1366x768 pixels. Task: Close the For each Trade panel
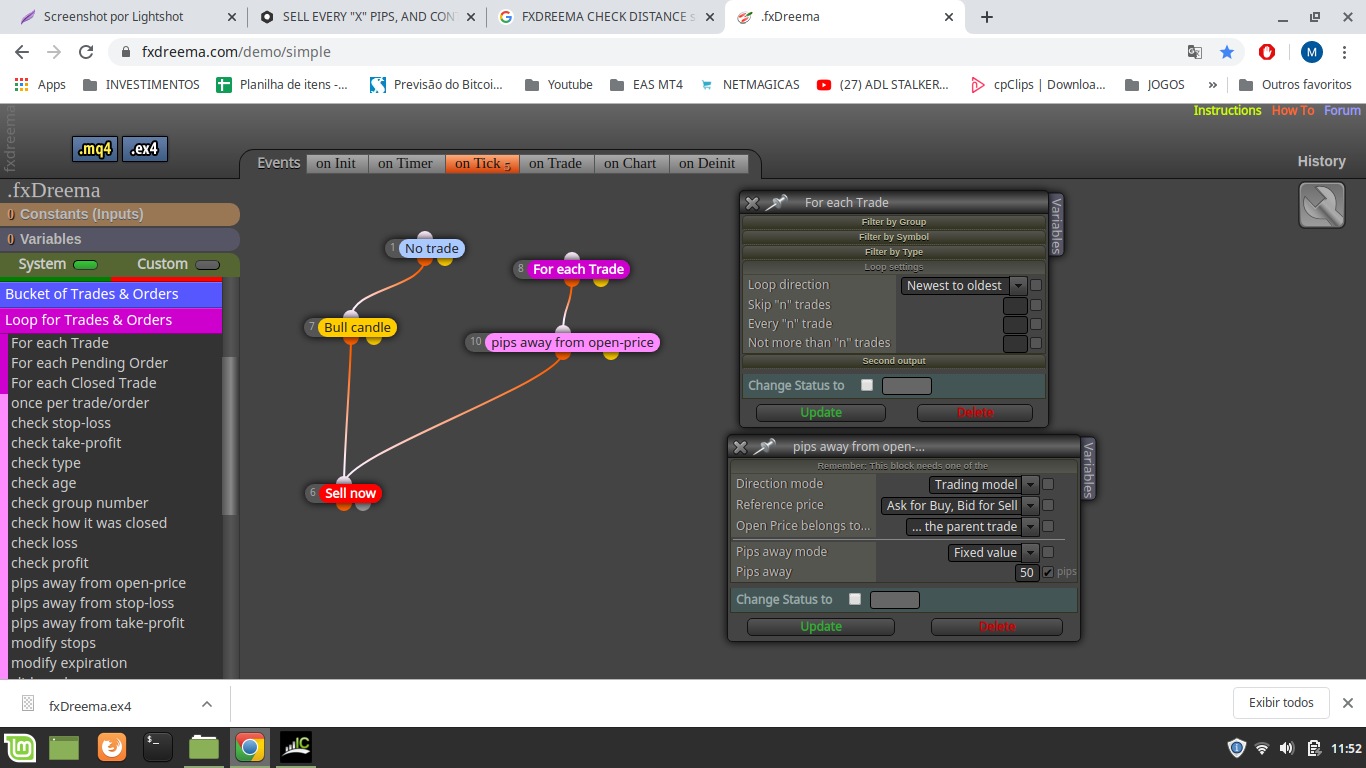[752, 203]
